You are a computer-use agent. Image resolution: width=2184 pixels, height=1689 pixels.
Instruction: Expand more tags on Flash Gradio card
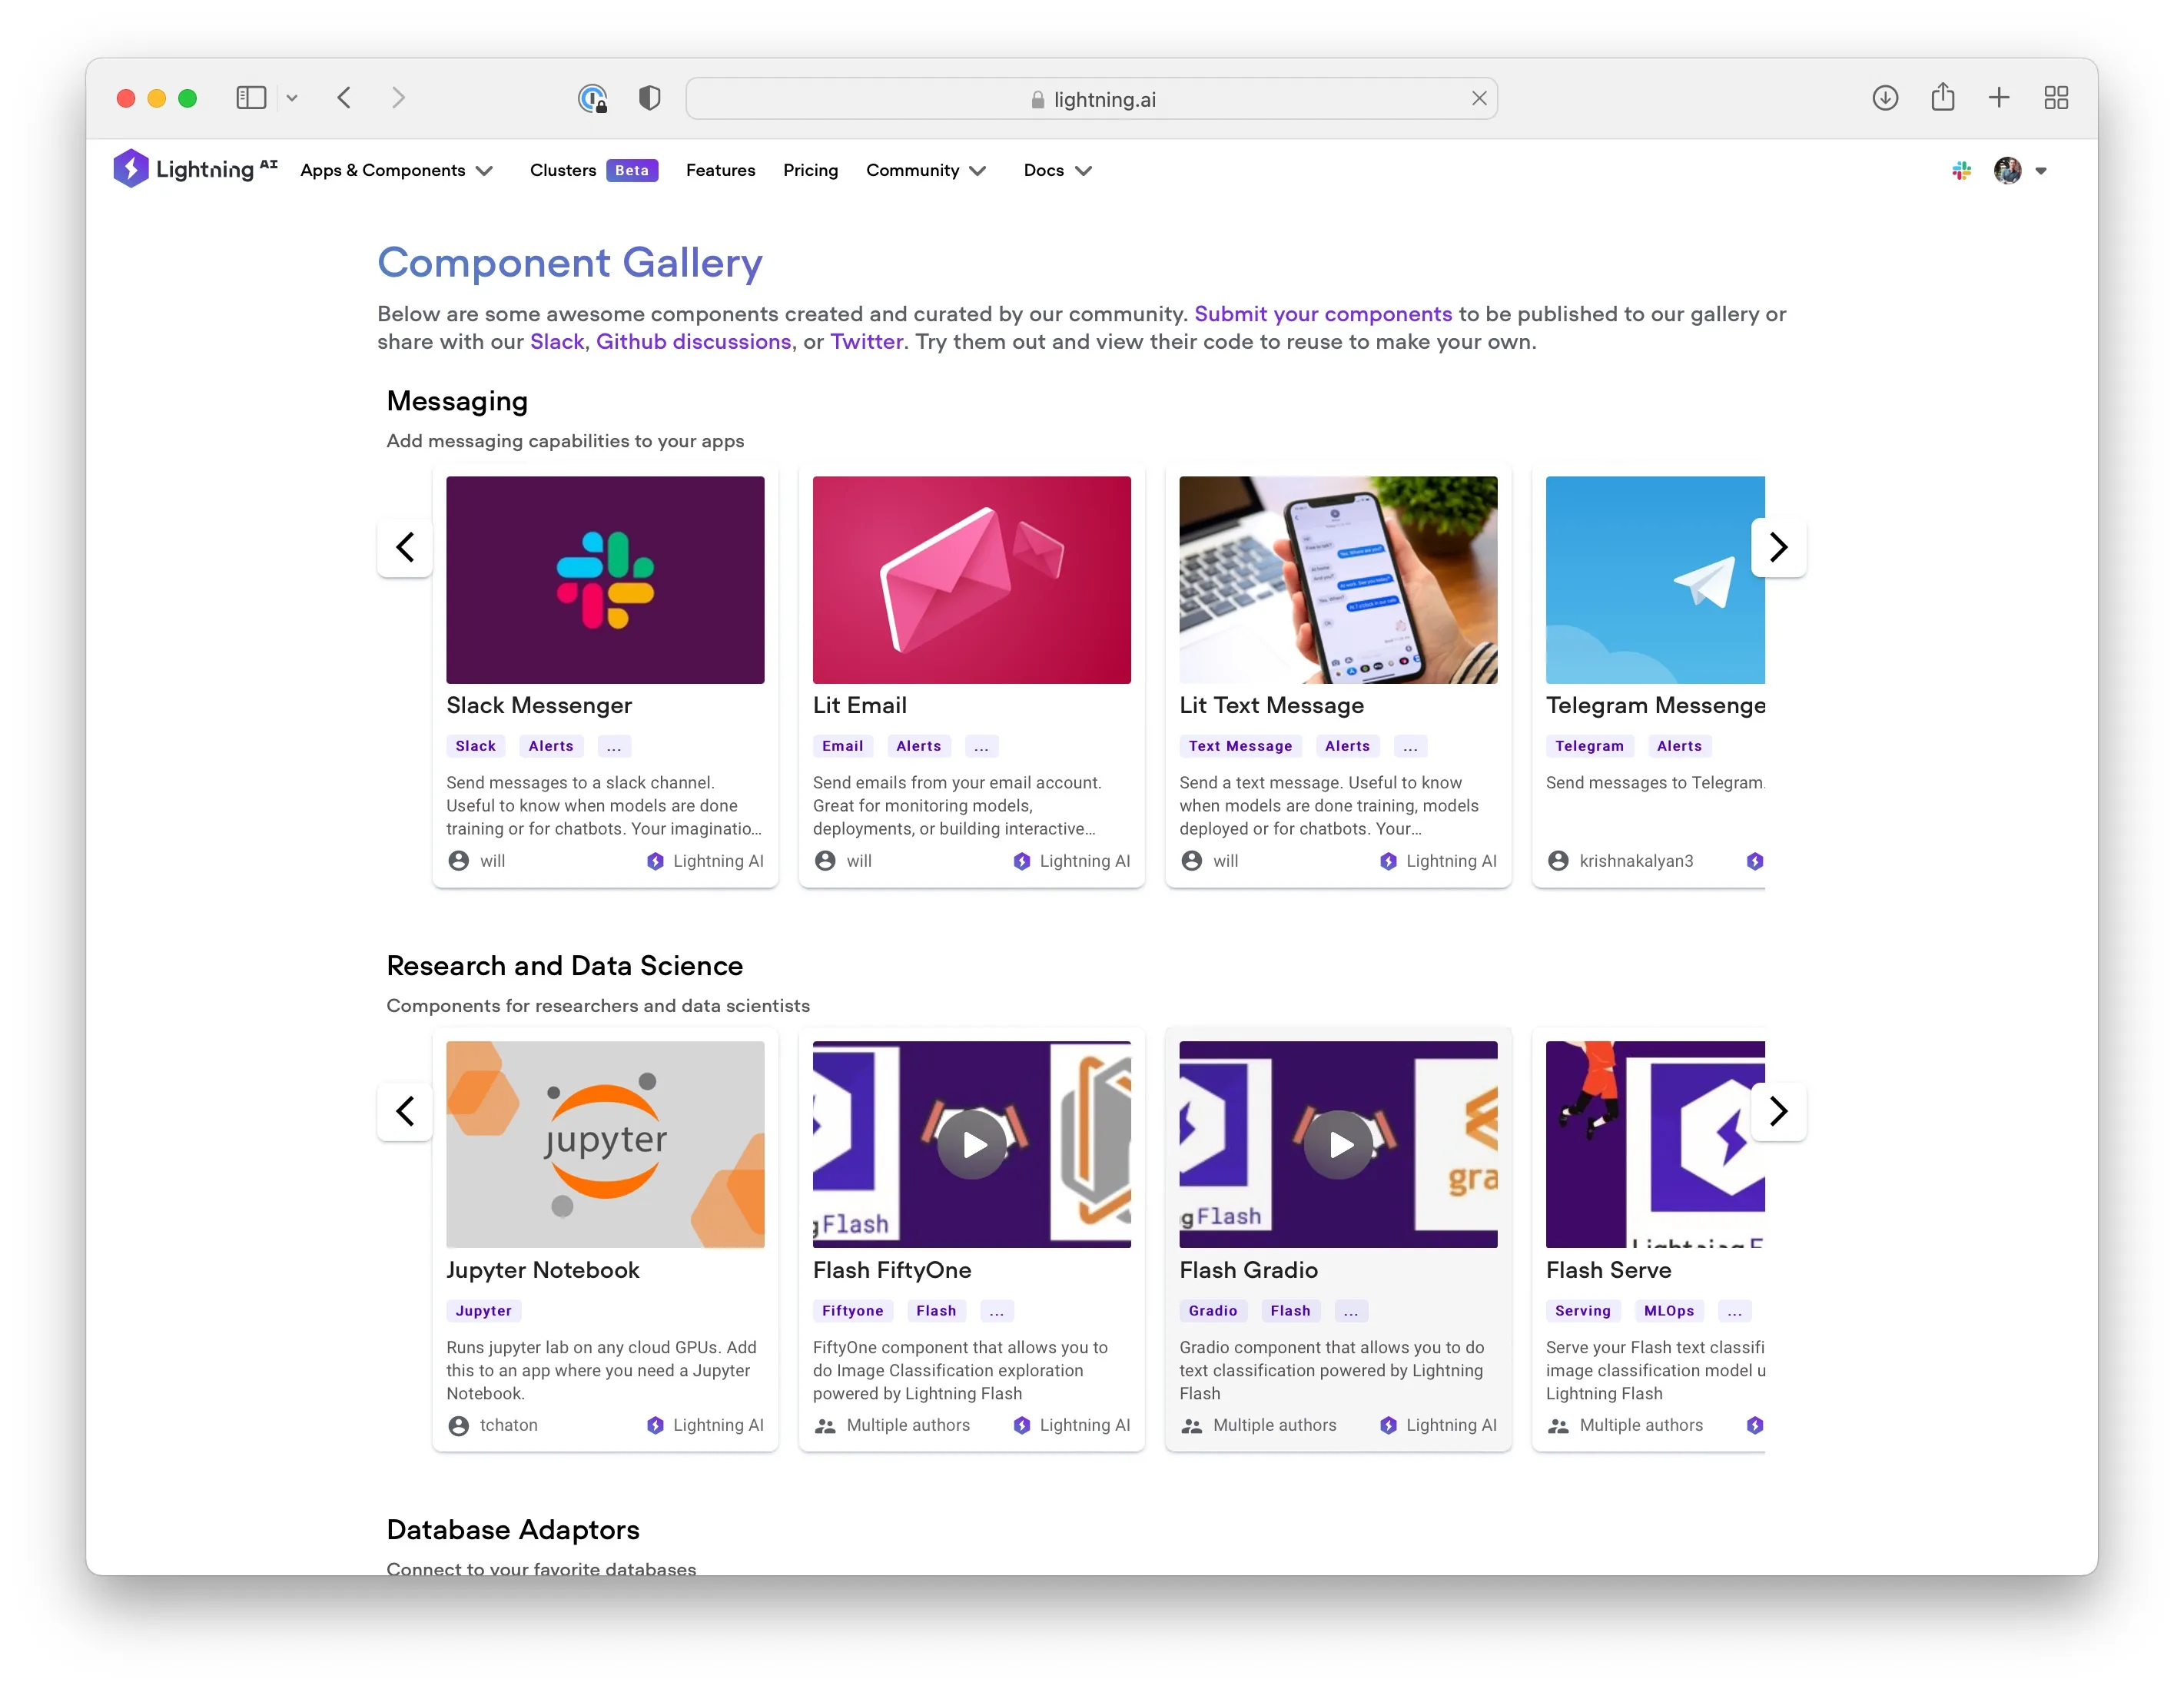click(x=1350, y=1311)
